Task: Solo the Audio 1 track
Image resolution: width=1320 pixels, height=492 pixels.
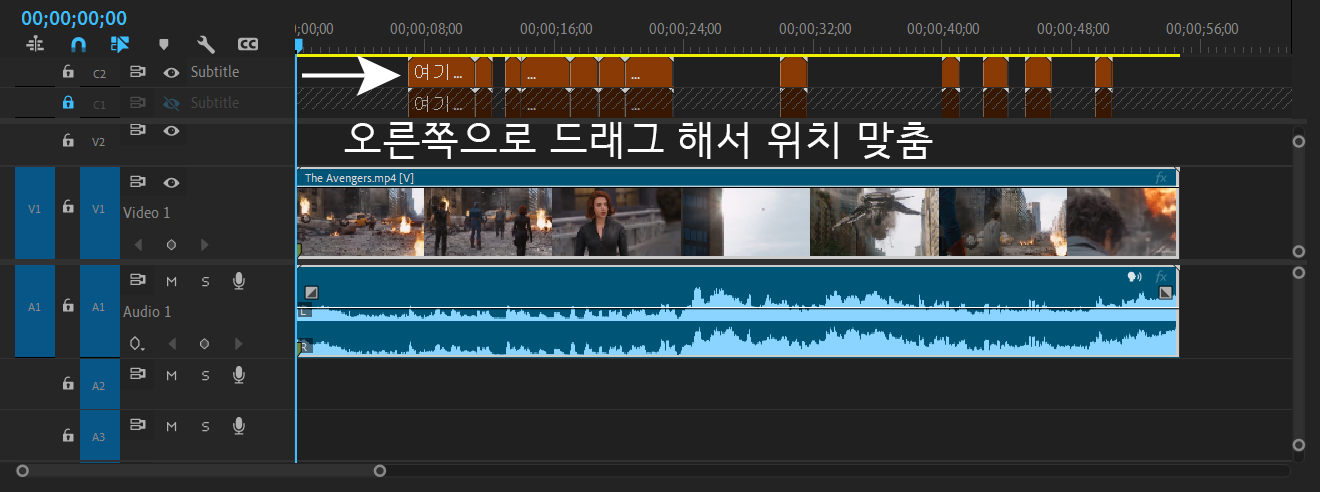Action: pos(205,282)
